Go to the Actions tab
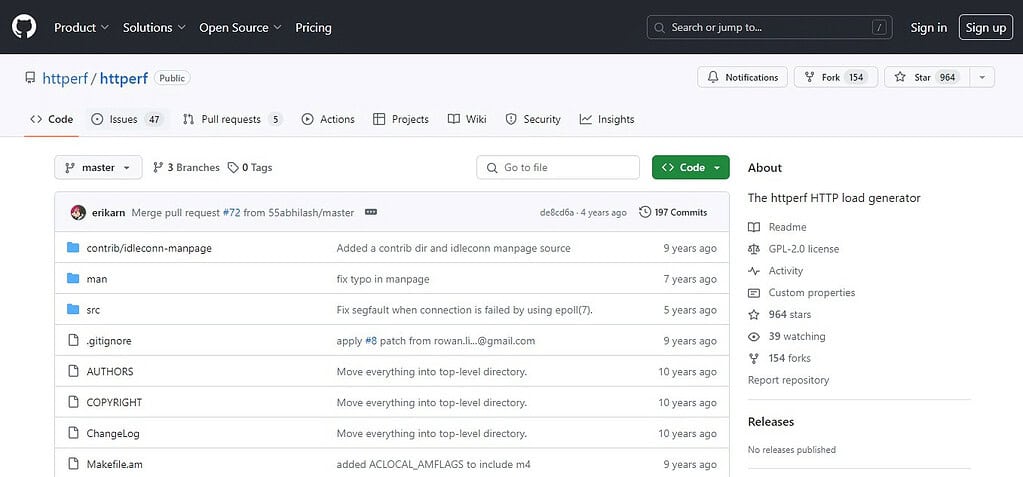The height and width of the screenshot is (477, 1023). point(328,119)
